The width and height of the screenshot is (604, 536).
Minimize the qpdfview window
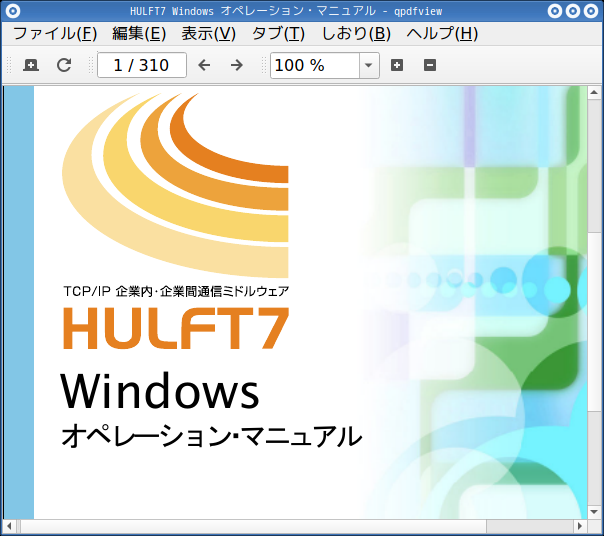(x=555, y=11)
